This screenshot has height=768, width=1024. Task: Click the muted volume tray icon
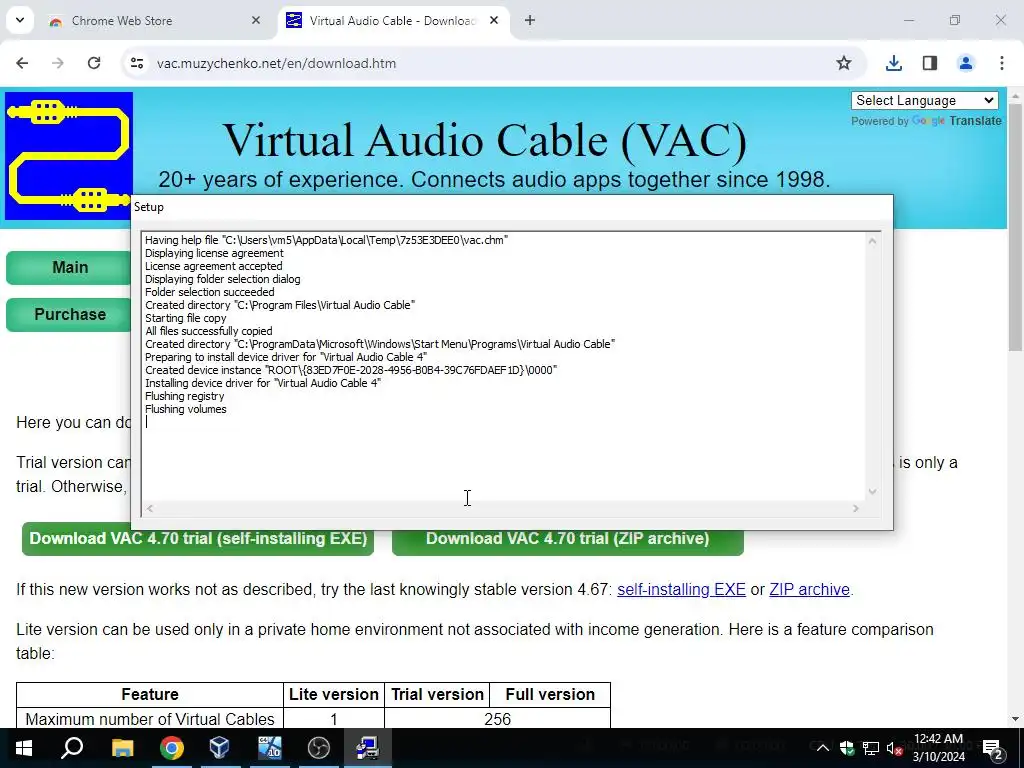coord(895,748)
